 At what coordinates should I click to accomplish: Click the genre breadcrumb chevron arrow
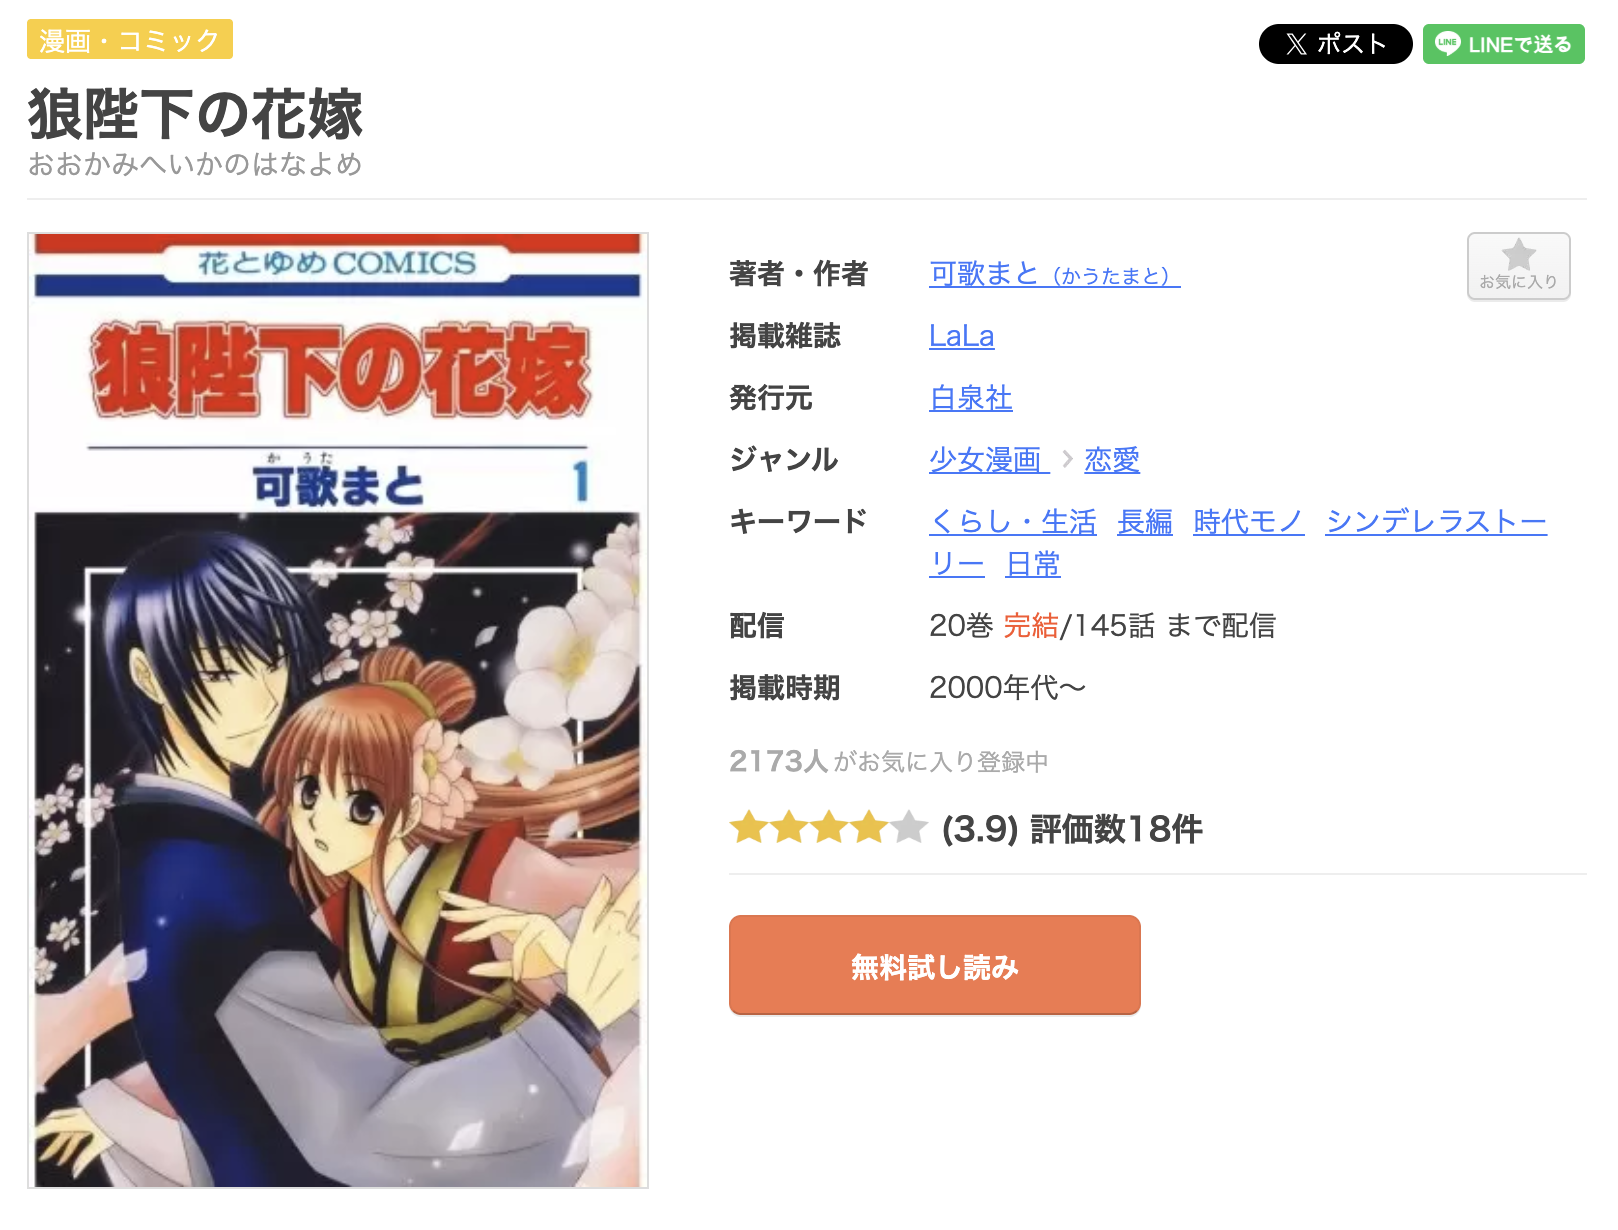1067,460
